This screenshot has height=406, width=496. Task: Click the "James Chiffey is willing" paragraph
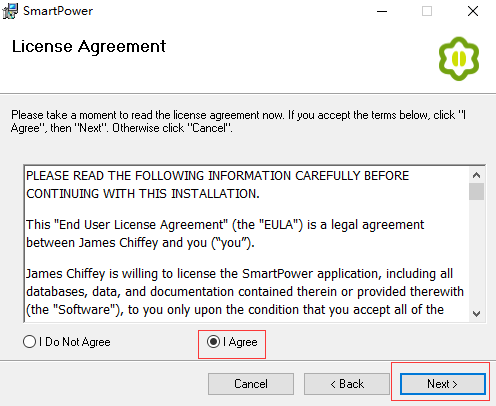(245, 292)
